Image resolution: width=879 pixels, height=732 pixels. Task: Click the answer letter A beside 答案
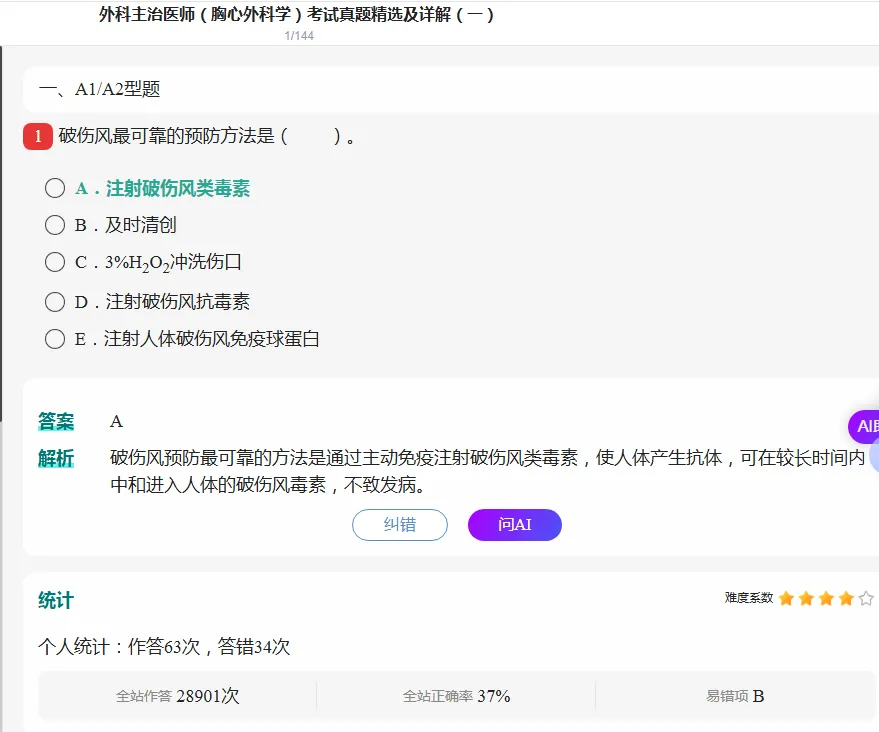coord(116,421)
